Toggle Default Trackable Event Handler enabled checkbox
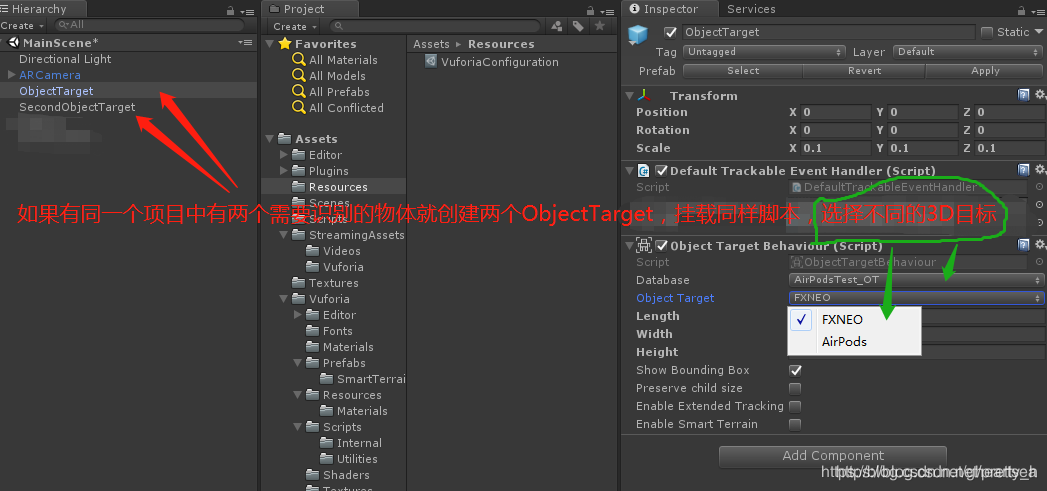Viewport: 1047px width, 491px height. click(662, 170)
